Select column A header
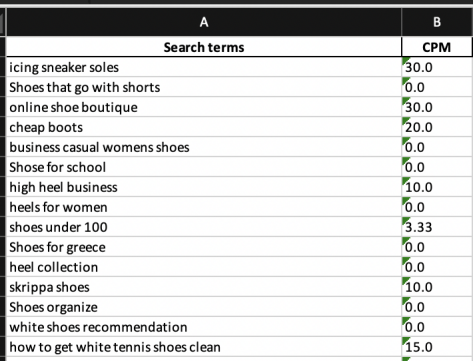 (204, 22)
